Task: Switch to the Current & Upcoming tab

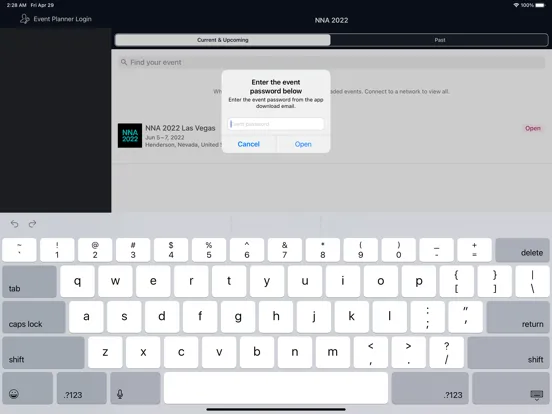Action: [222, 40]
